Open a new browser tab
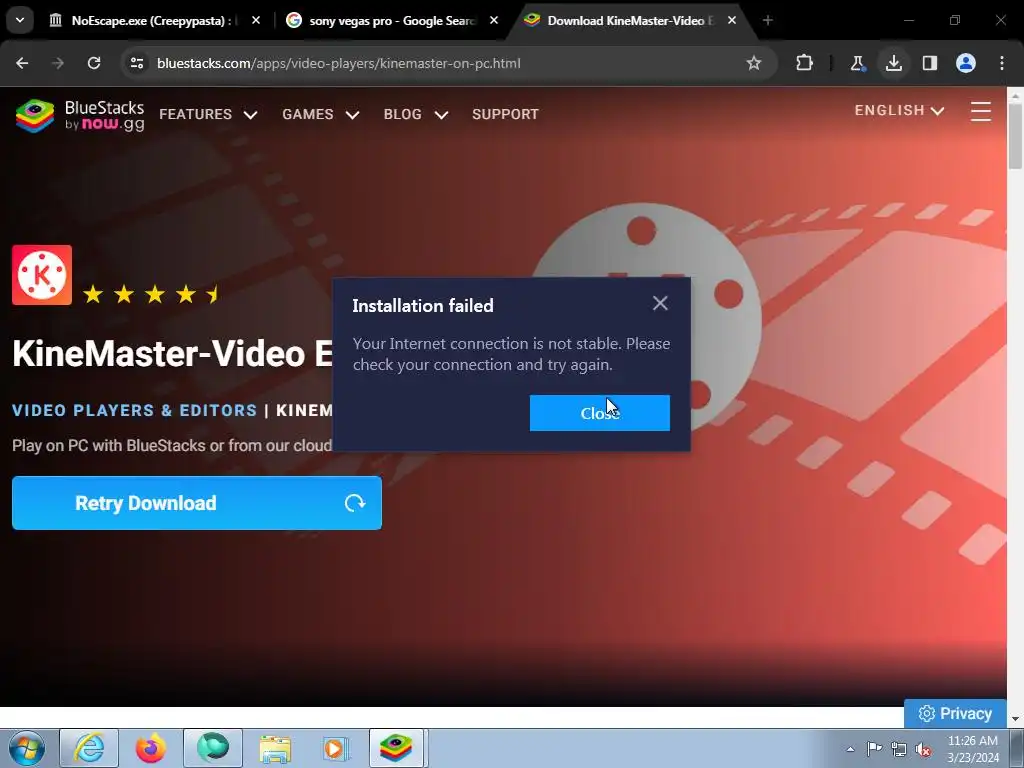Viewport: 1024px width, 768px height. click(768, 20)
